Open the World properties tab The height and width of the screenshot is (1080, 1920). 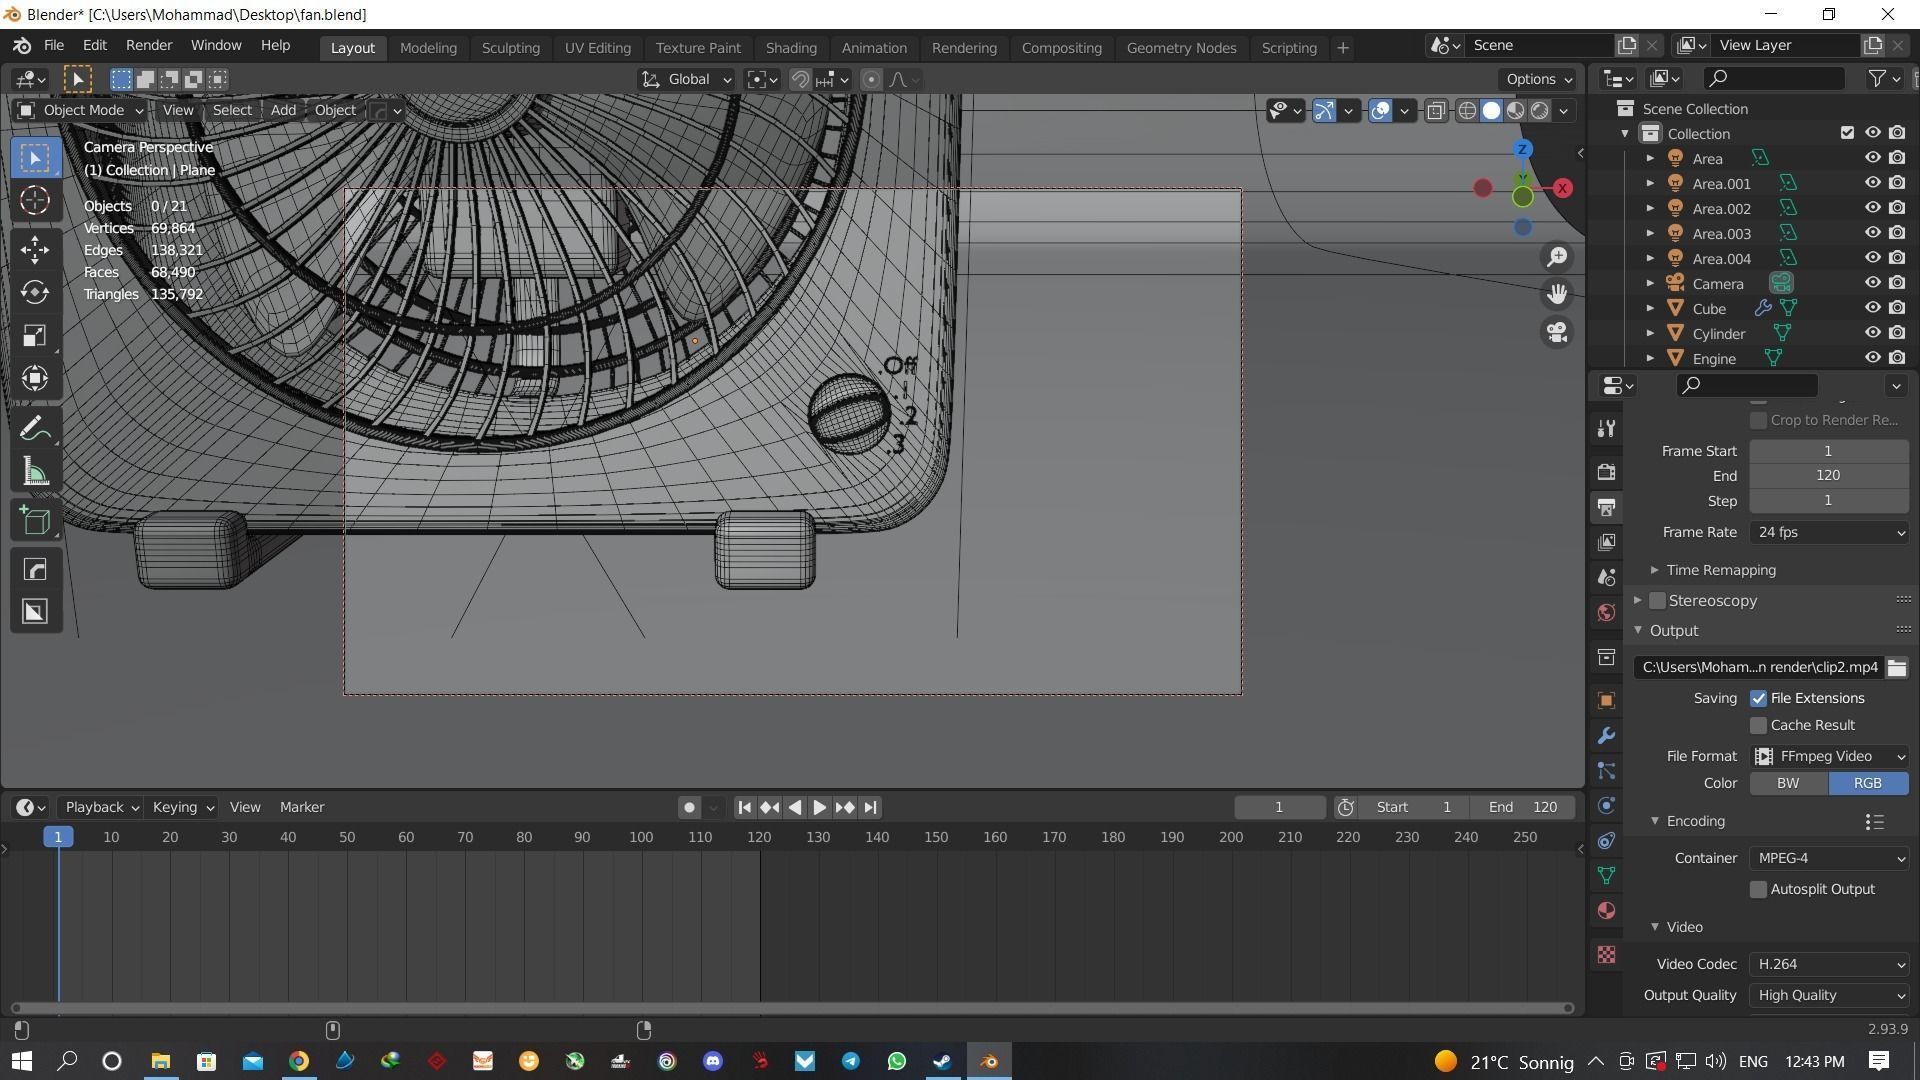coord(1606,612)
